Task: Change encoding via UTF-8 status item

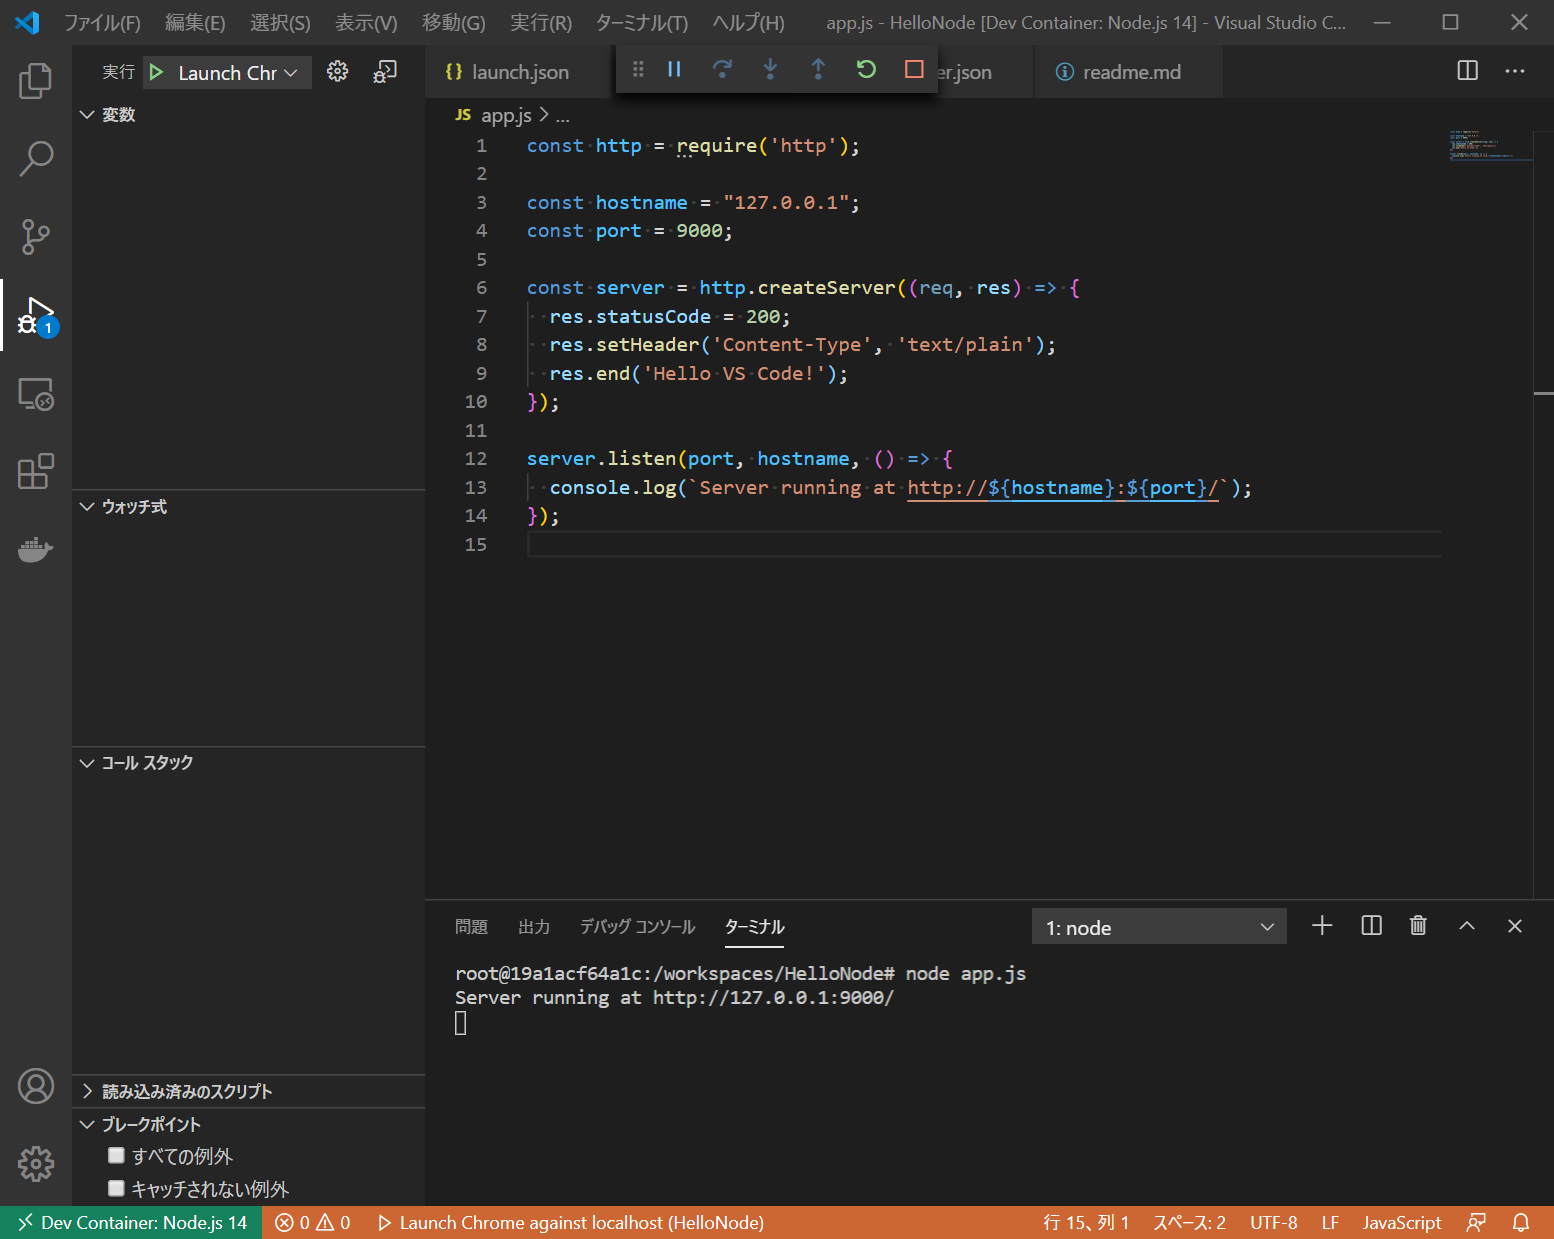Action: point(1274,1222)
